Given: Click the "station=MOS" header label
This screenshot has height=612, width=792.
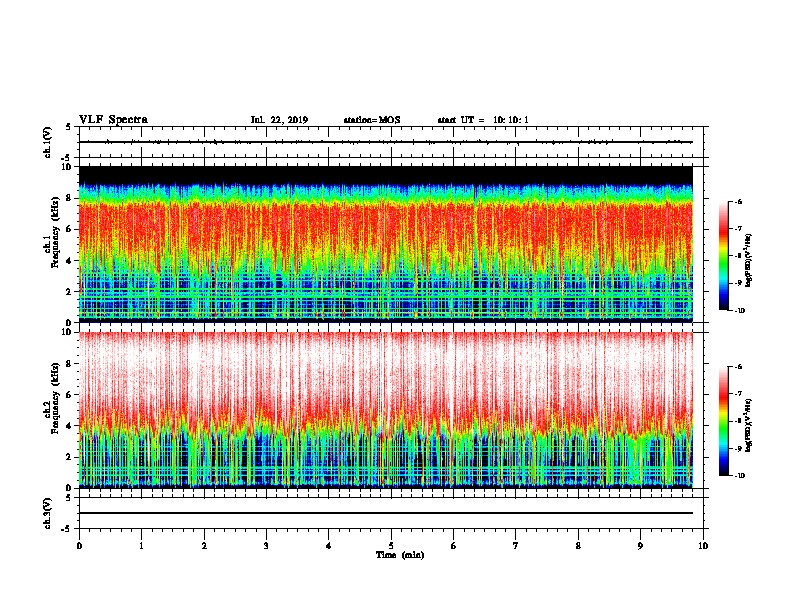Looking at the screenshot, I should pyautogui.click(x=372, y=120).
